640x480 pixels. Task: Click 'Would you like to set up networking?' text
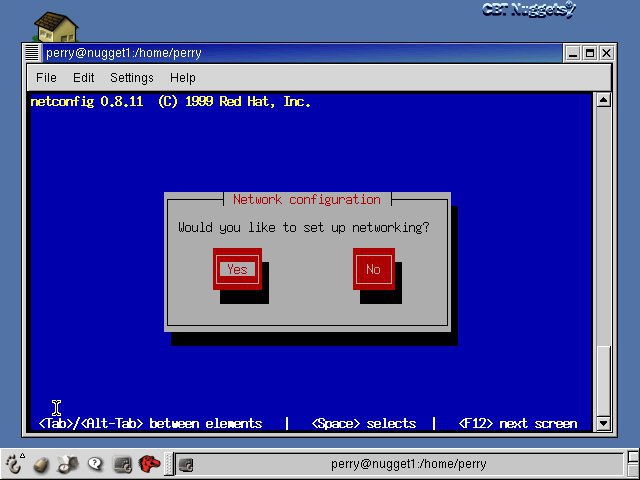[304, 227]
